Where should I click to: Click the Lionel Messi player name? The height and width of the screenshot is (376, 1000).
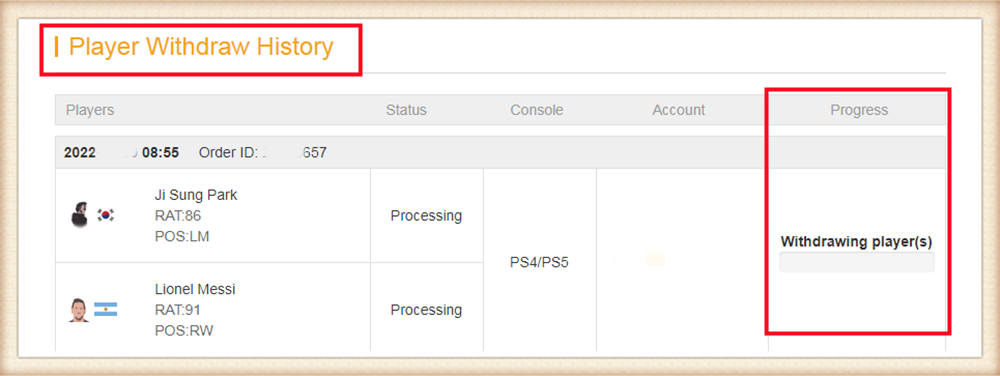[195, 289]
